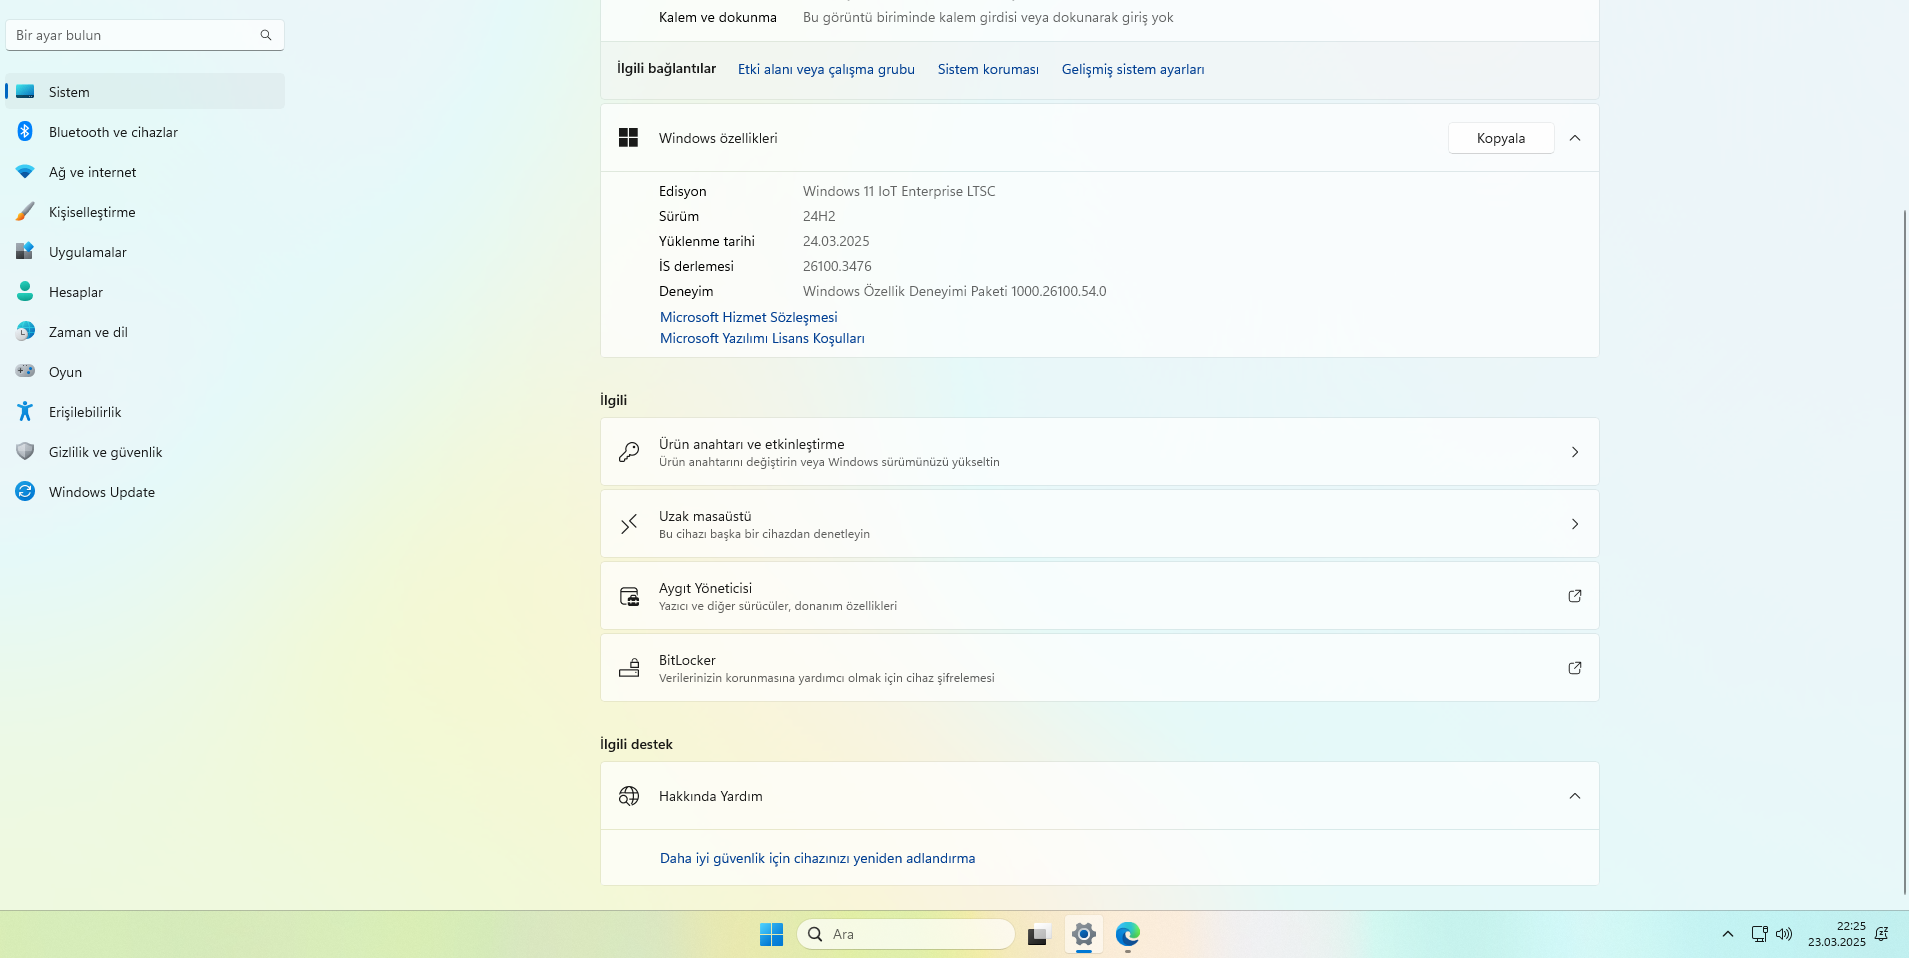The image size is (1909, 958).
Task: Open the Windows Start menu
Action: tap(771, 934)
